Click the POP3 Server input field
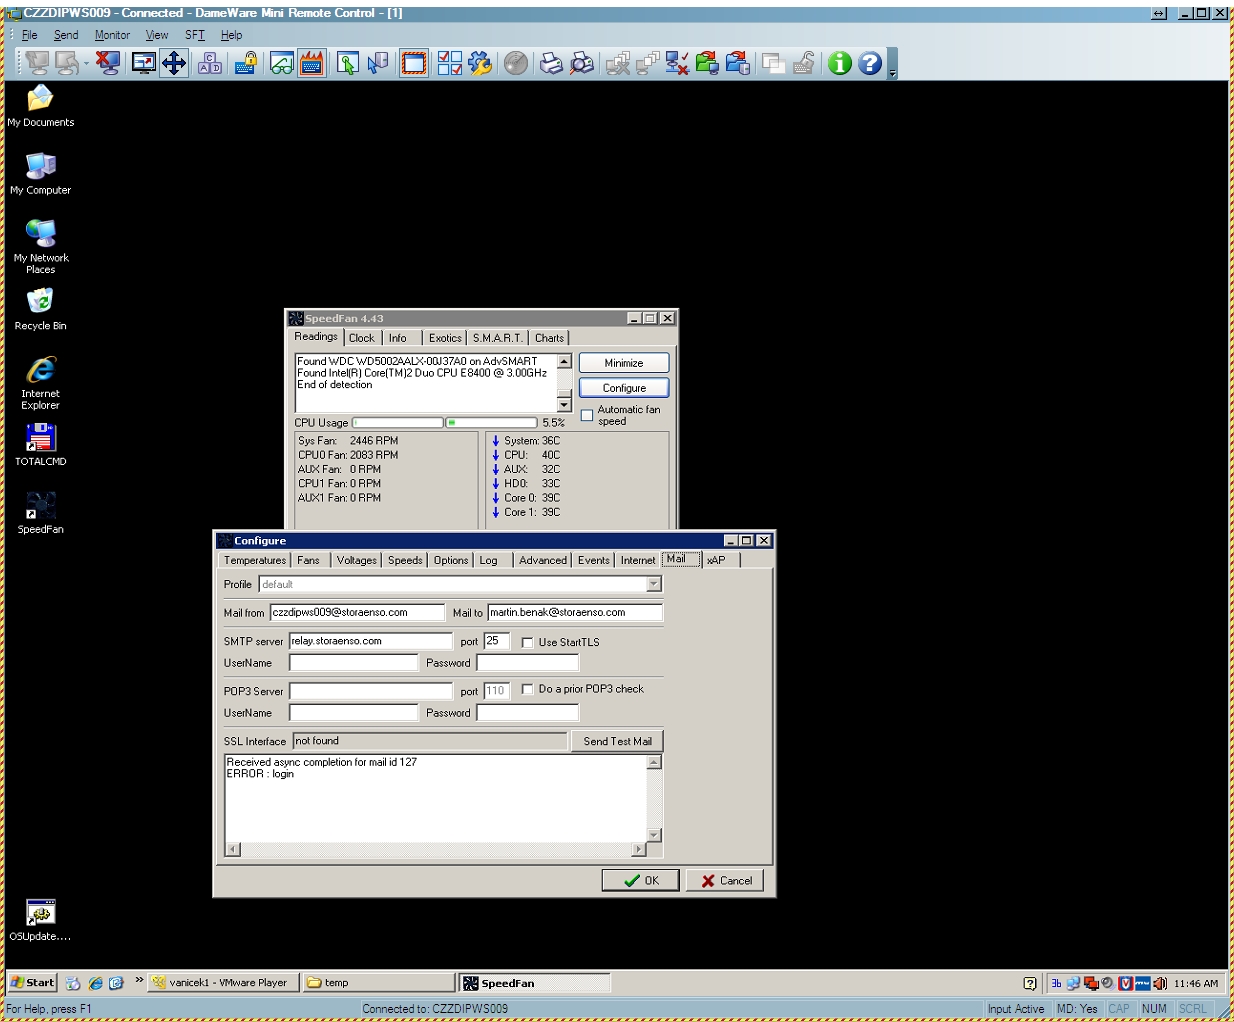The image size is (1234, 1022). pyautogui.click(x=371, y=691)
